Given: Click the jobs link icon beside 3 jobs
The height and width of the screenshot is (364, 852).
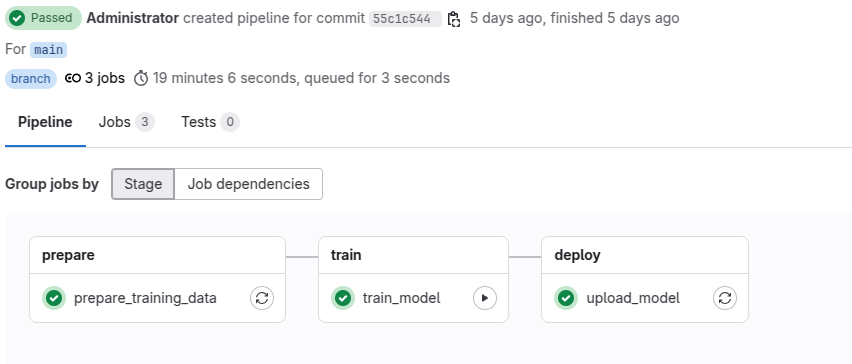Looking at the screenshot, I should coord(73,78).
